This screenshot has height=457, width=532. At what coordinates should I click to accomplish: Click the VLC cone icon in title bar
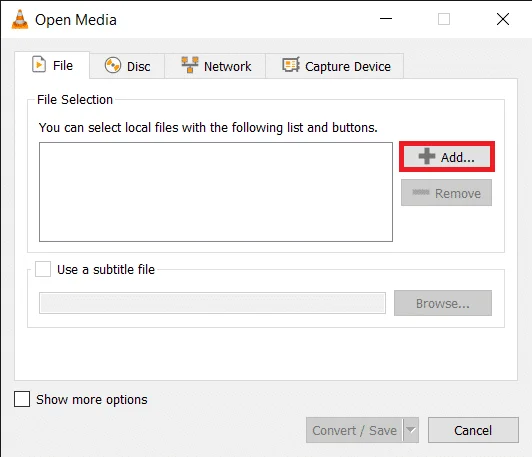tap(20, 19)
